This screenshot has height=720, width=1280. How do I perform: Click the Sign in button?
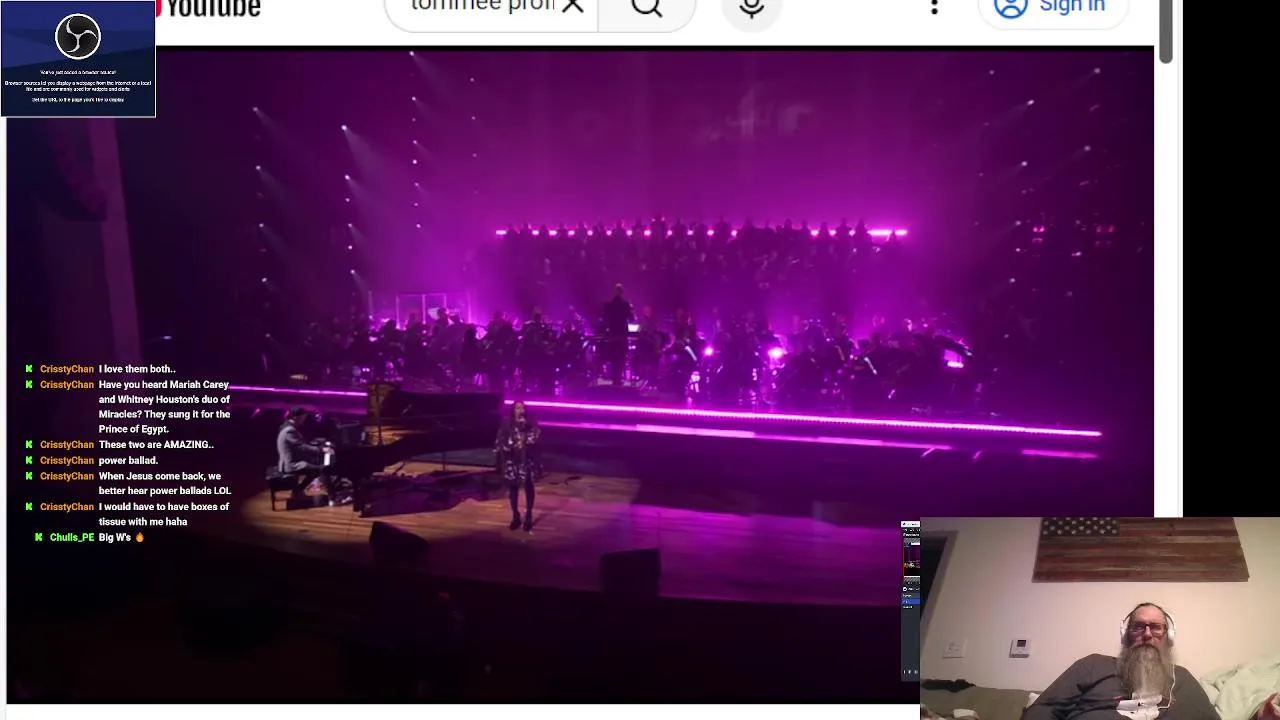point(1052,8)
